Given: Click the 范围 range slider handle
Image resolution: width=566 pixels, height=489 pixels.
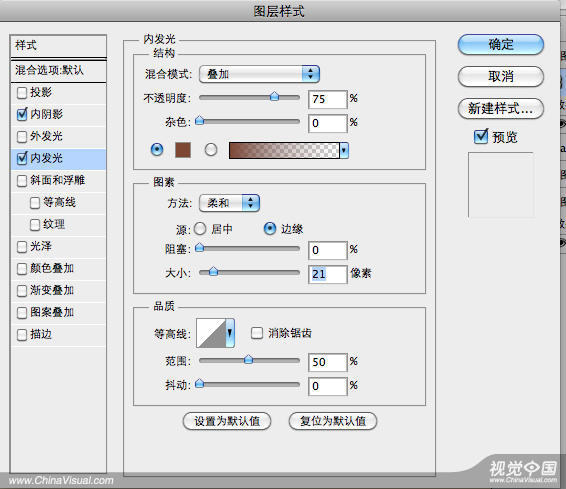Looking at the screenshot, I should coord(248,359).
